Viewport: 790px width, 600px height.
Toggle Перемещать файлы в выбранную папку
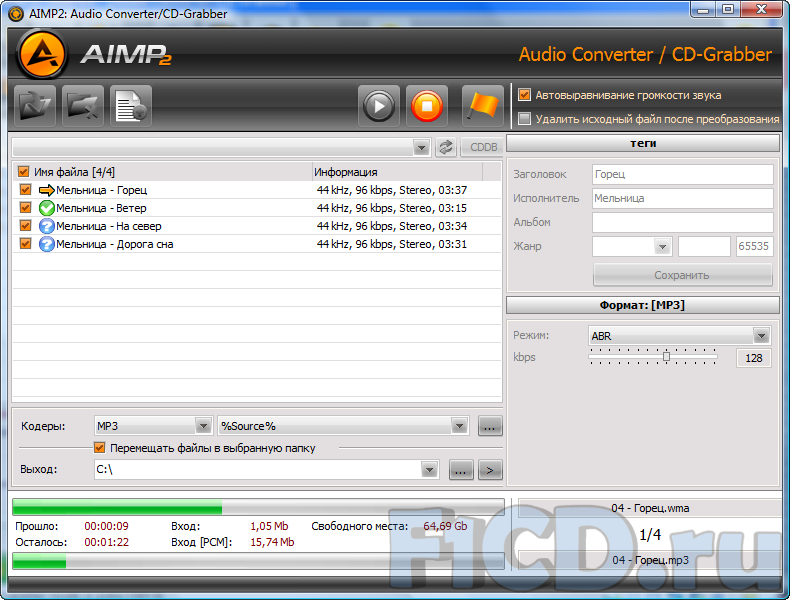point(99,447)
